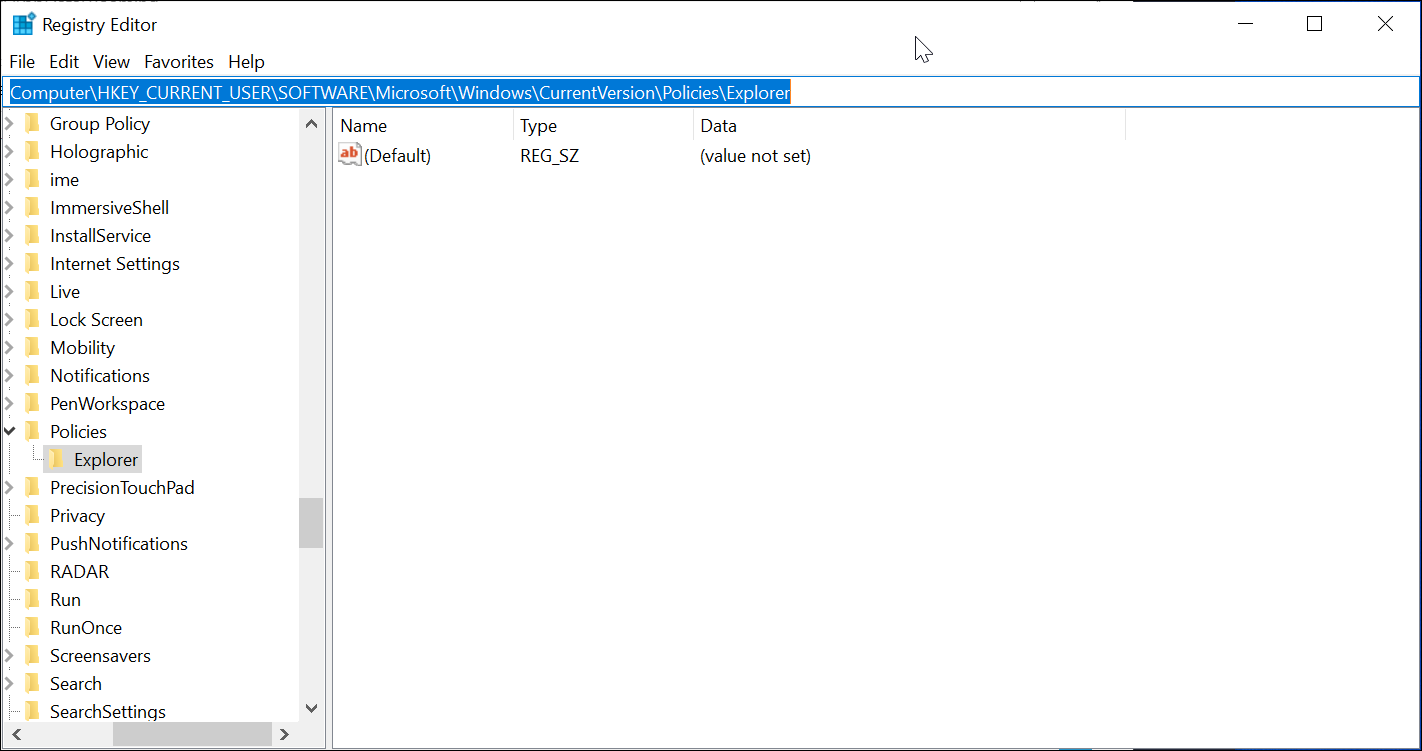The width and height of the screenshot is (1422, 751).
Task: Click the registry path address bar
Action: pyautogui.click(x=711, y=93)
